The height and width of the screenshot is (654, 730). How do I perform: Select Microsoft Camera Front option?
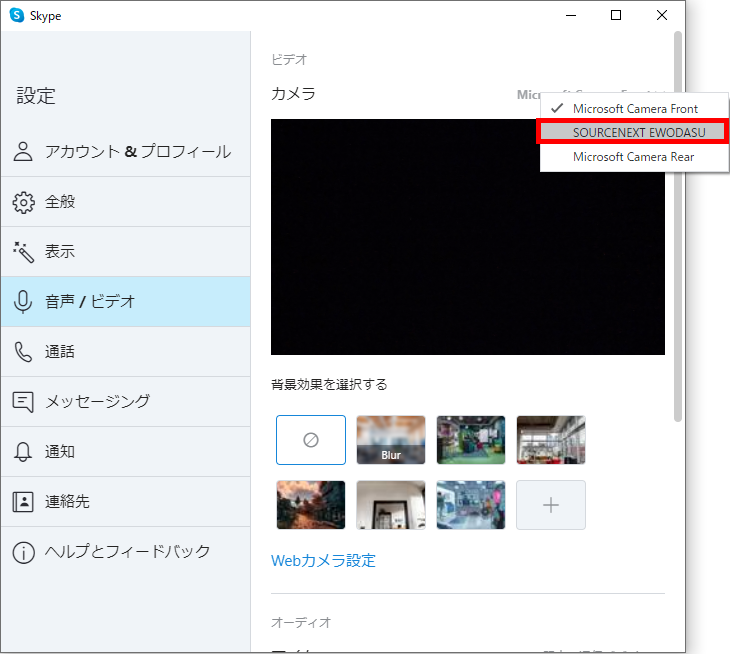[635, 108]
